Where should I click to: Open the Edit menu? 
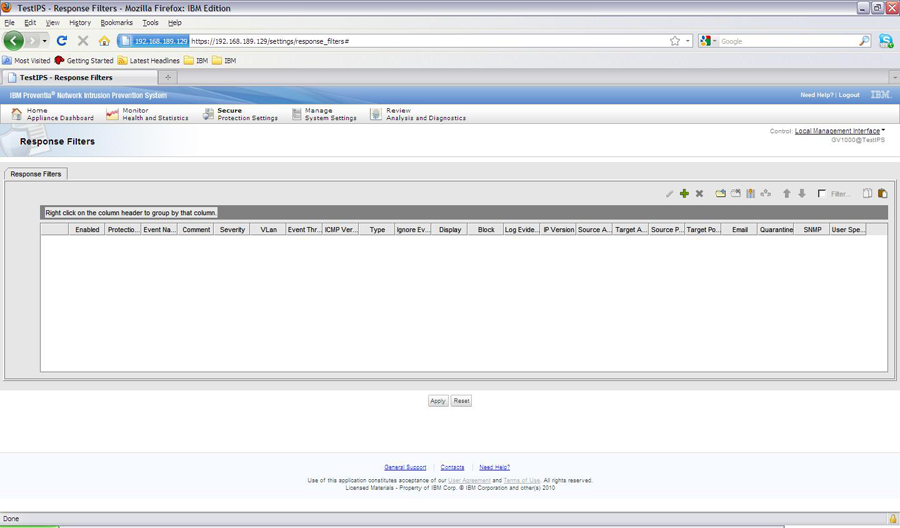pos(30,23)
